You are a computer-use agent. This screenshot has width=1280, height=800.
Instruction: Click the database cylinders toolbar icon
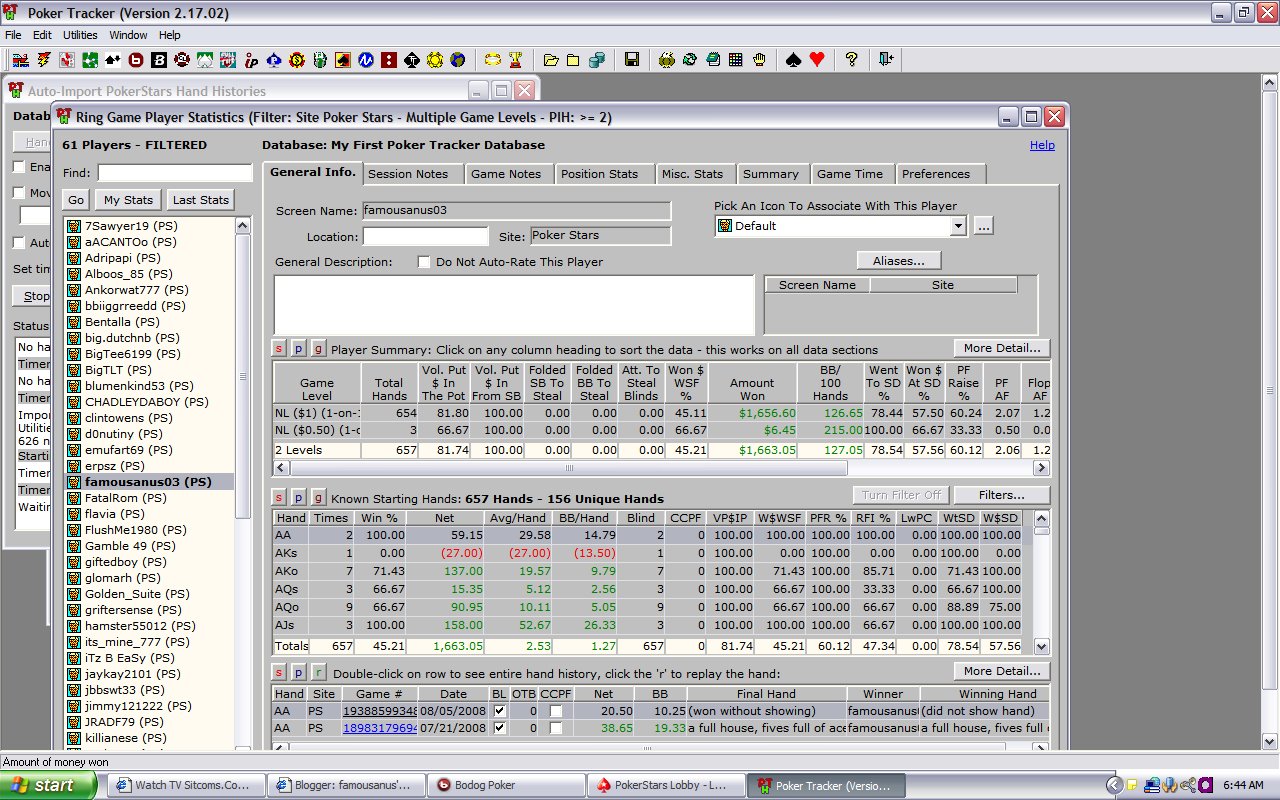[597, 60]
